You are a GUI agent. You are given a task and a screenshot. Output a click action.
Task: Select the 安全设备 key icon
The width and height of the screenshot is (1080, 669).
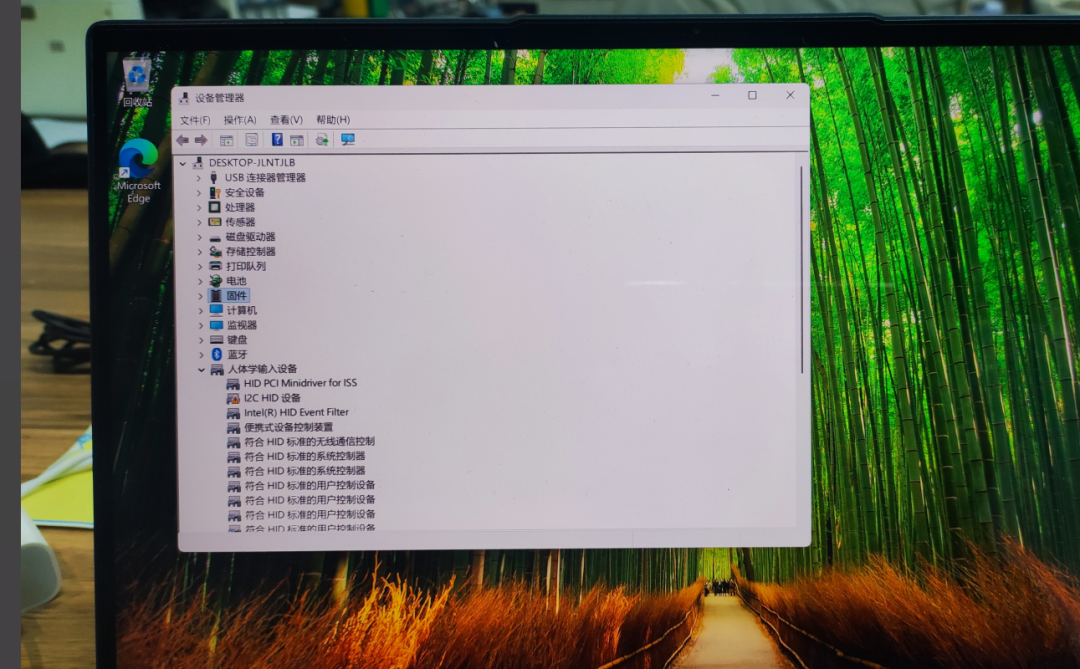[215, 193]
